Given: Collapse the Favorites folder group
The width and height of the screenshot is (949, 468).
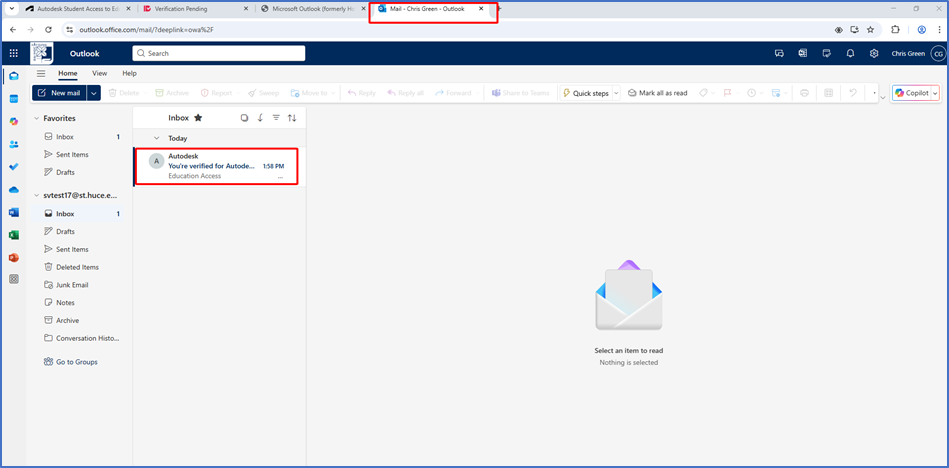Looking at the screenshot, I should point(37,118).
